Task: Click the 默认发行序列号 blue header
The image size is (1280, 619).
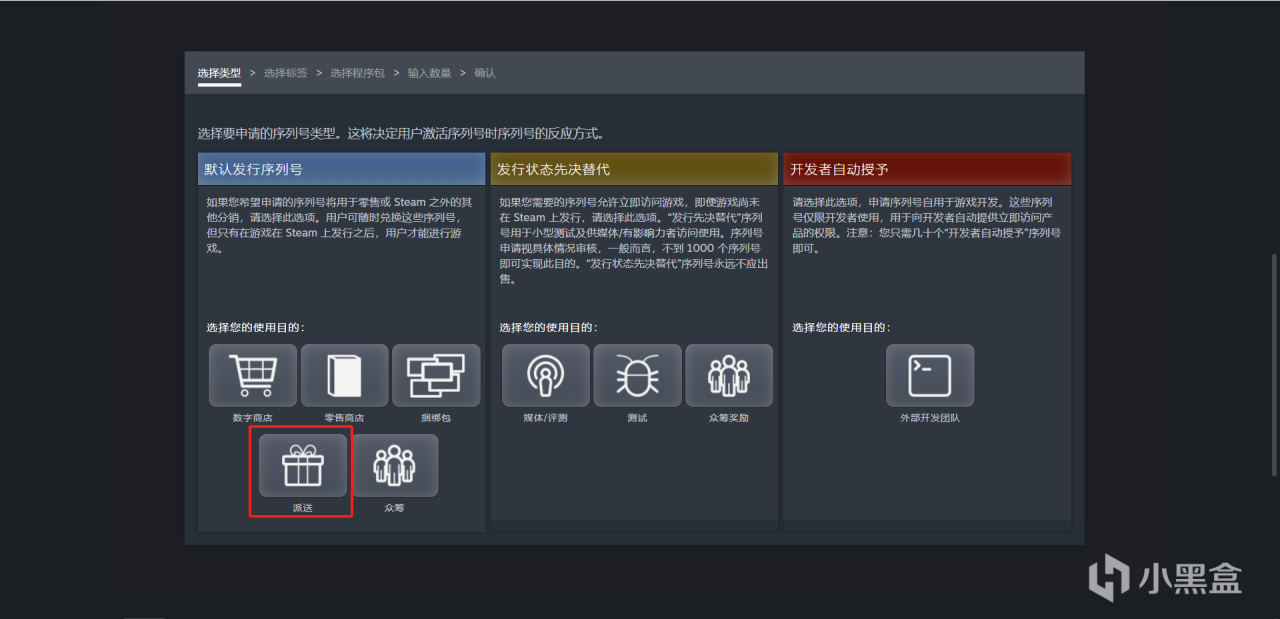Action: [x=341, y=169]
